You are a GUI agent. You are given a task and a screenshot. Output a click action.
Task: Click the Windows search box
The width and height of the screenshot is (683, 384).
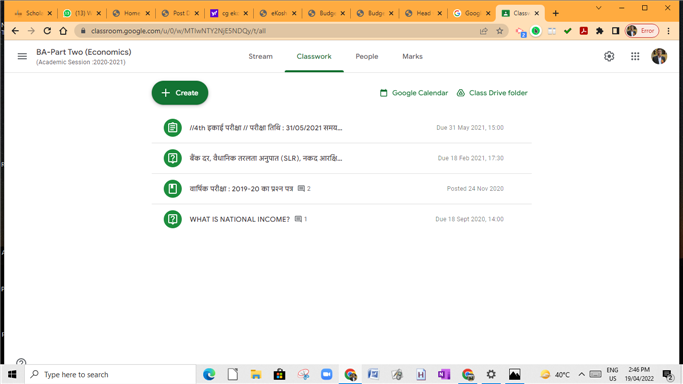click(x=111, y=374)
